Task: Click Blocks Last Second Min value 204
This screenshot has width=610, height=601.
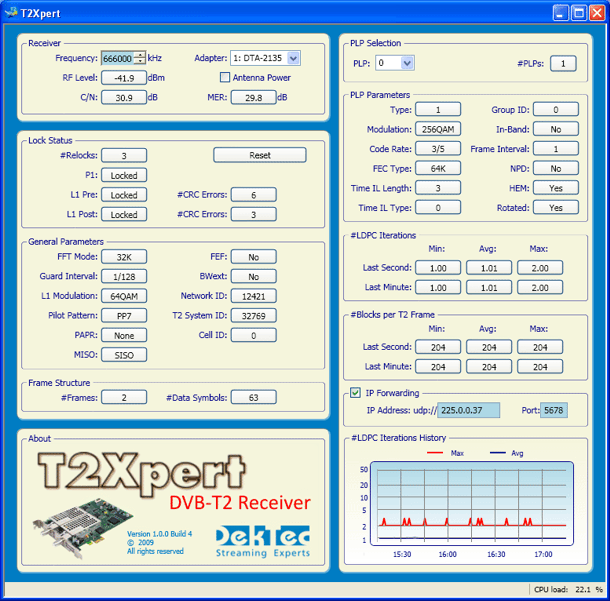Action: [x=438, y=347]
